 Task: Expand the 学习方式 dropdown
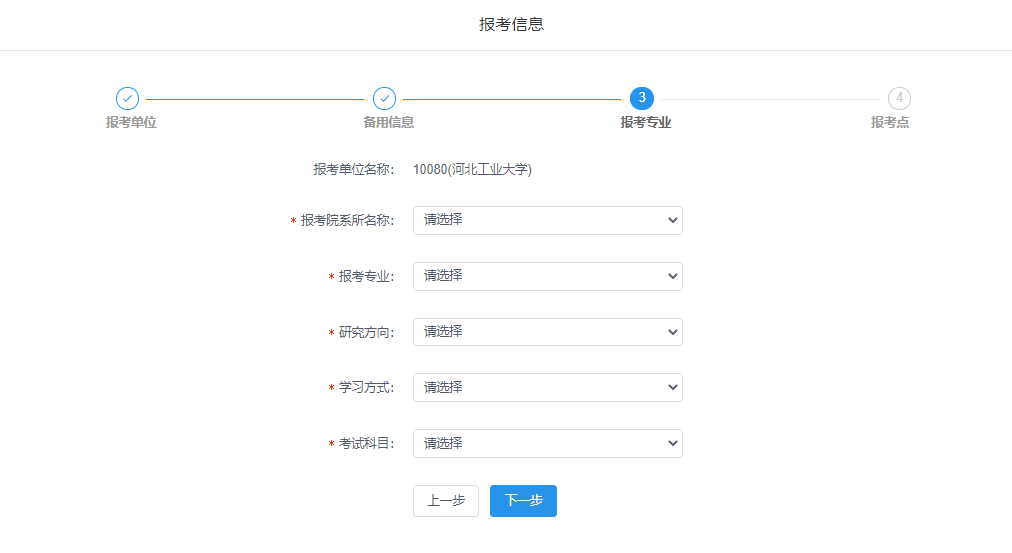[547, 387]
